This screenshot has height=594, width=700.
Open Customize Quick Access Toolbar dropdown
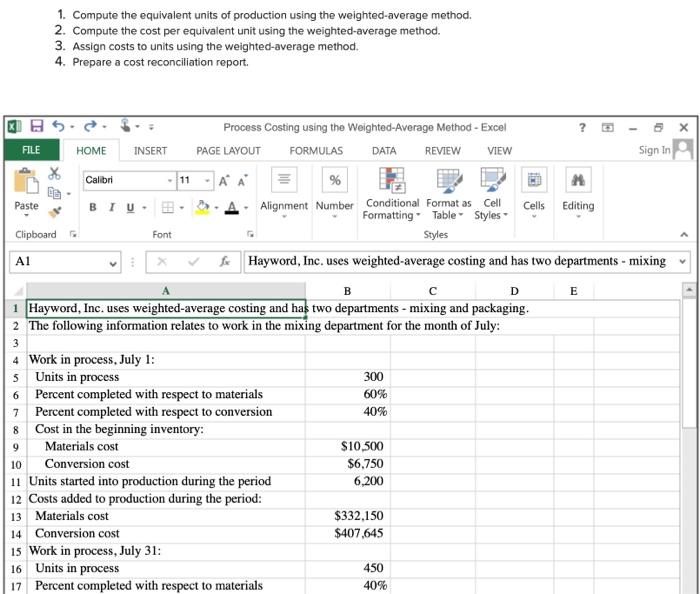point(151,127)
